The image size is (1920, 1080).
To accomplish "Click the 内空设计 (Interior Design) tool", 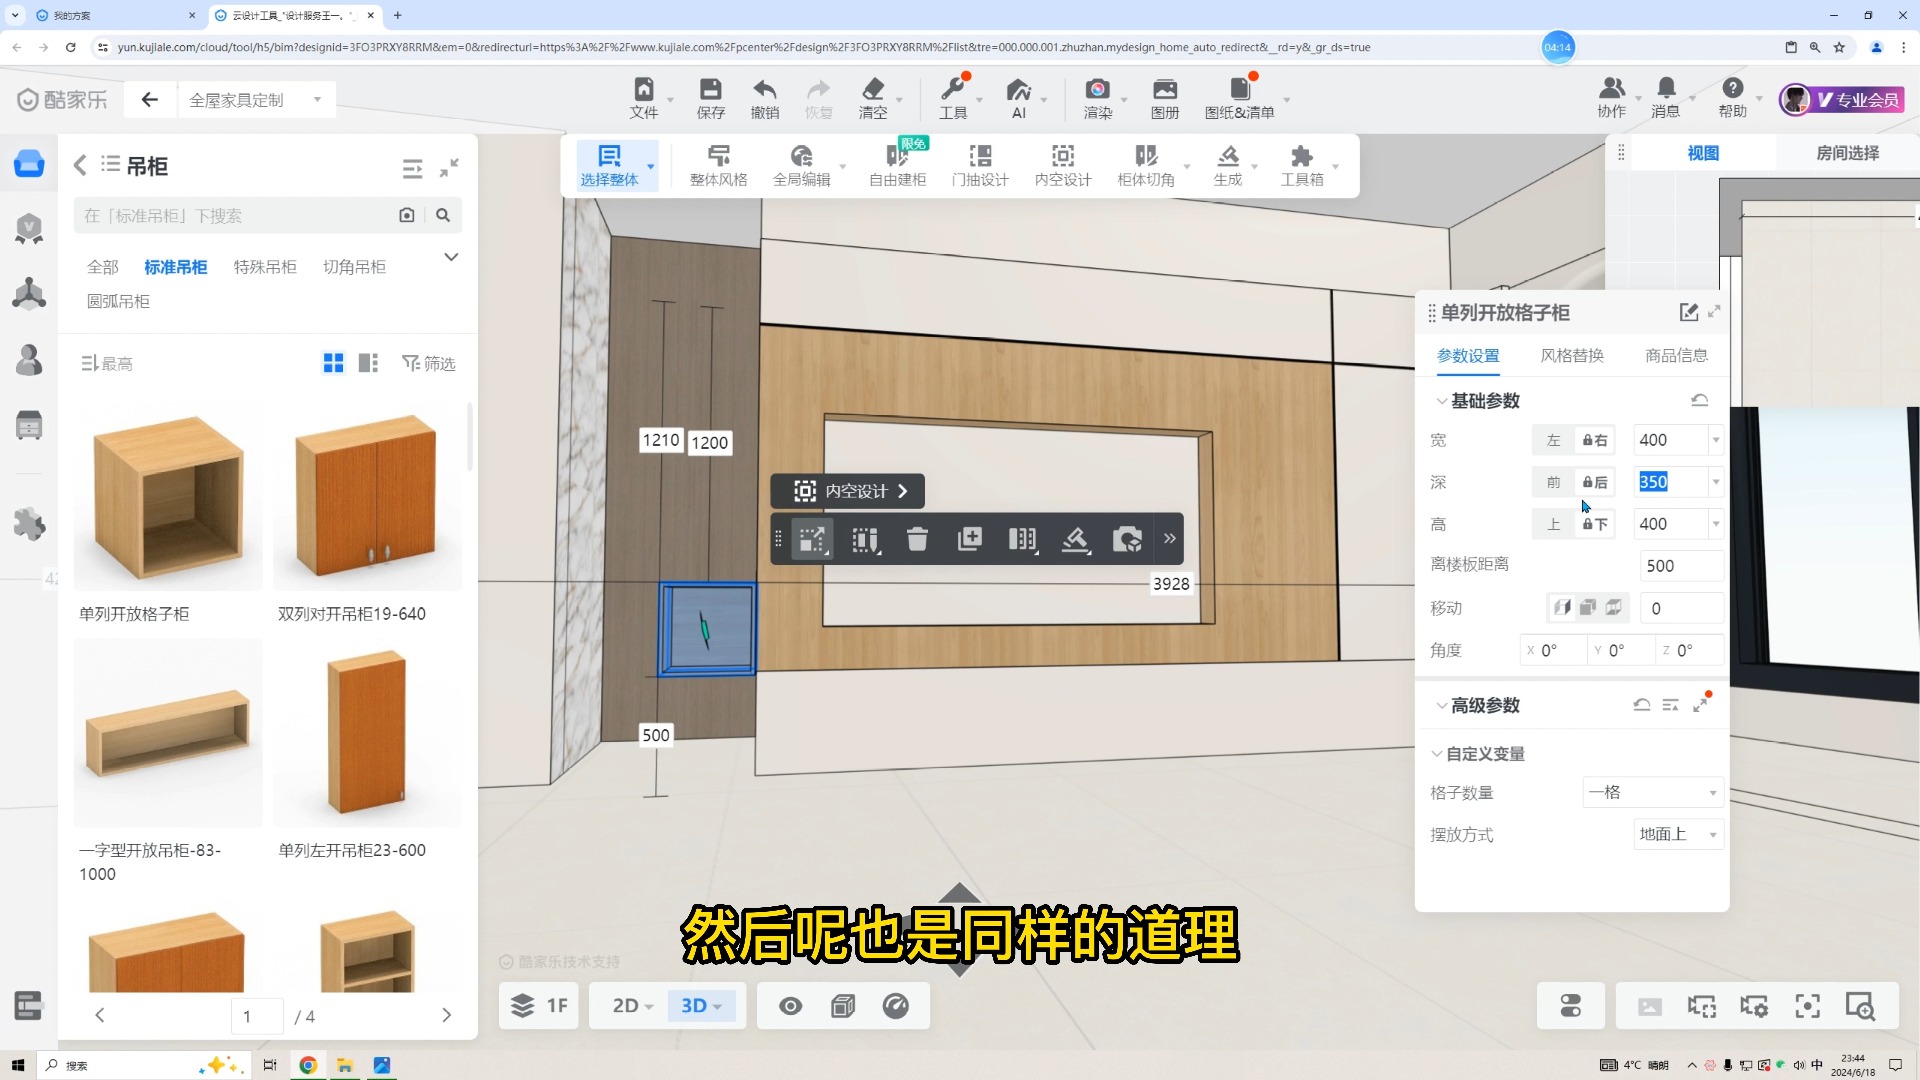I will click(x=847, y=491).
